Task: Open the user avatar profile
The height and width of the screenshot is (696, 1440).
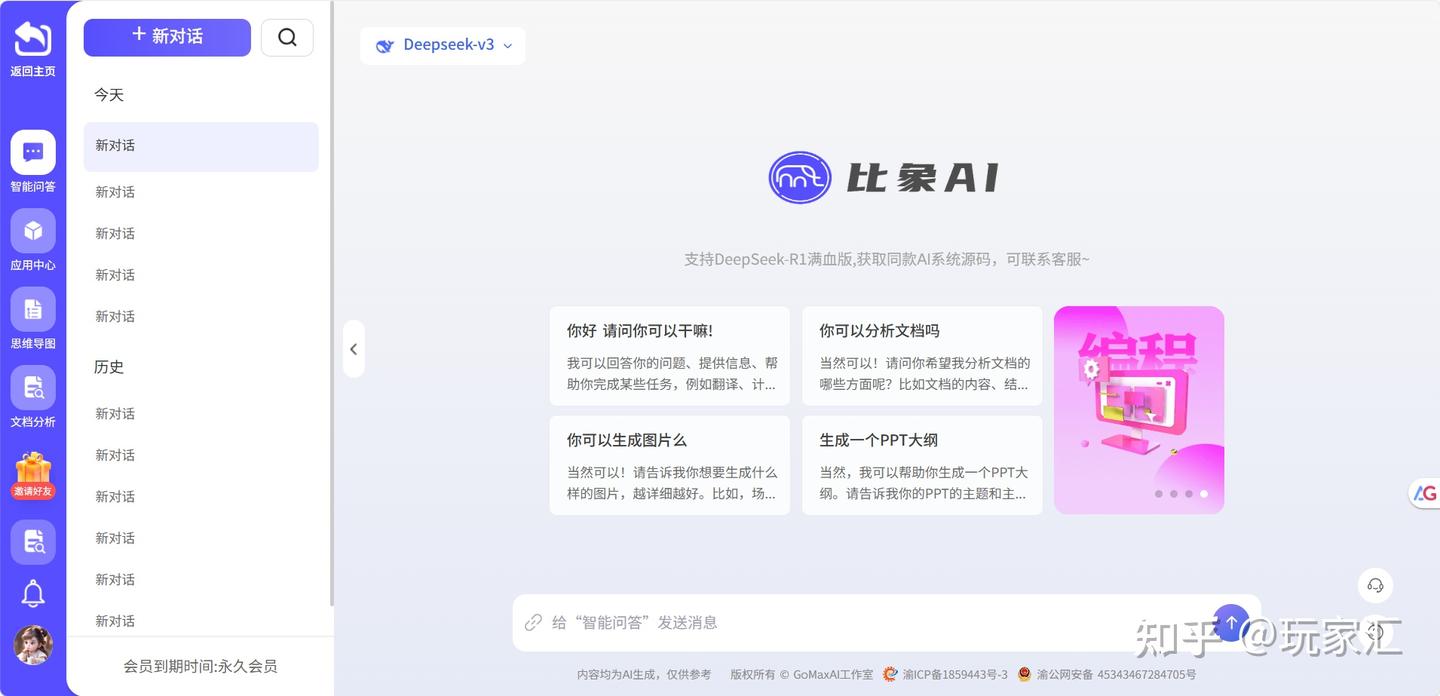Action: (33, 645)
